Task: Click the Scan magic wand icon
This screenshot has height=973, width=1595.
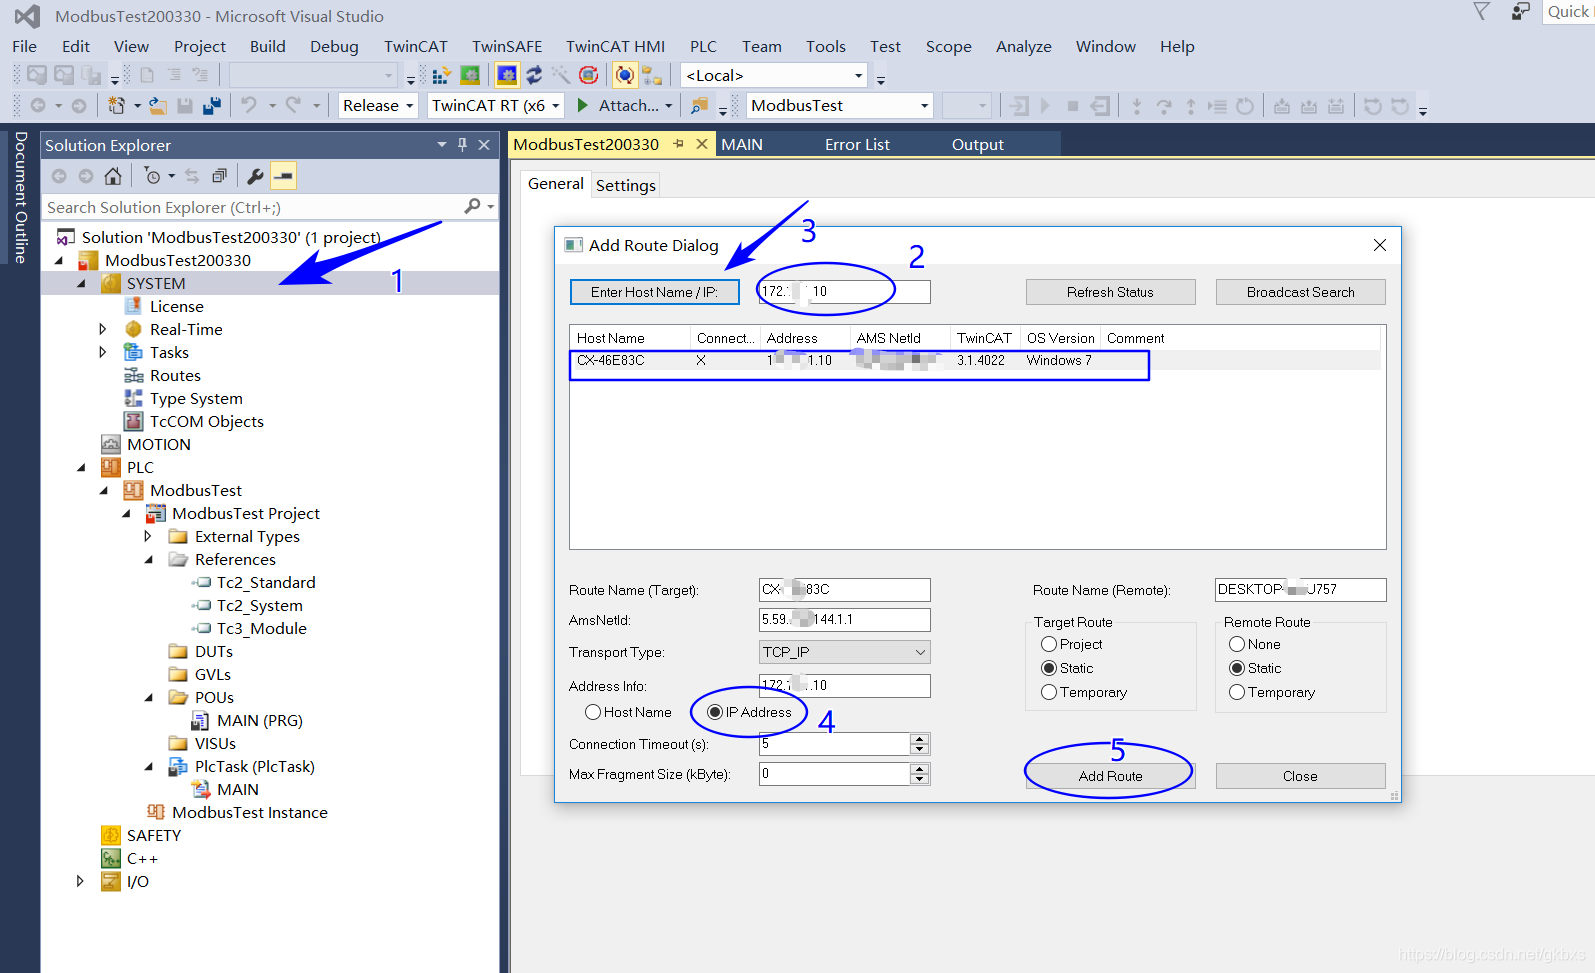Action: click(561, 75)
